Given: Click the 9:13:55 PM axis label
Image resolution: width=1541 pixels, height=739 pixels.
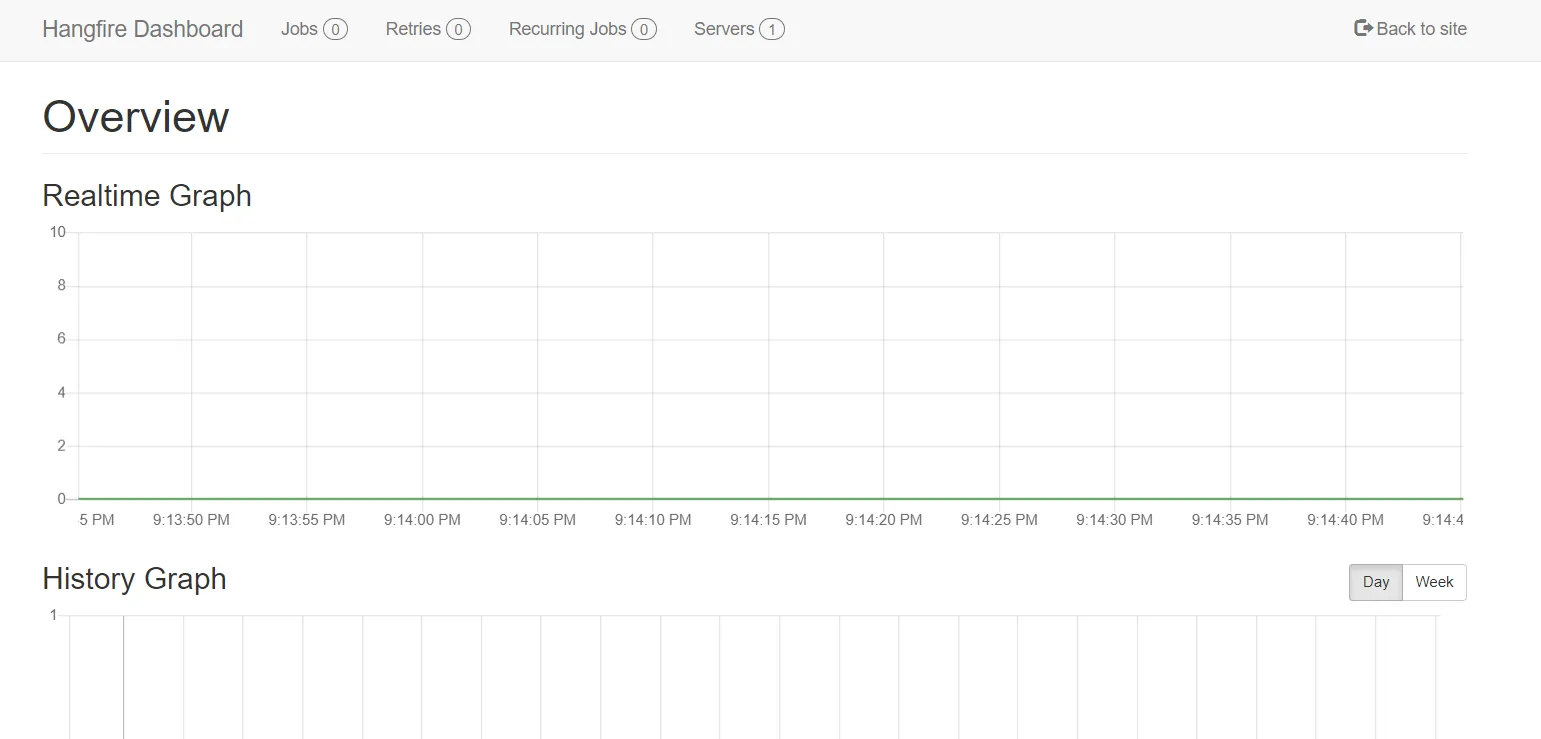Looking at the screenshot, I should [307, 520].
